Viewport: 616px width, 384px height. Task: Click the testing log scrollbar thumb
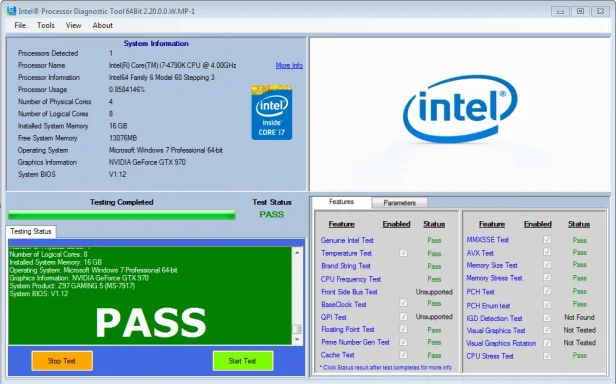tap(297, 329)
